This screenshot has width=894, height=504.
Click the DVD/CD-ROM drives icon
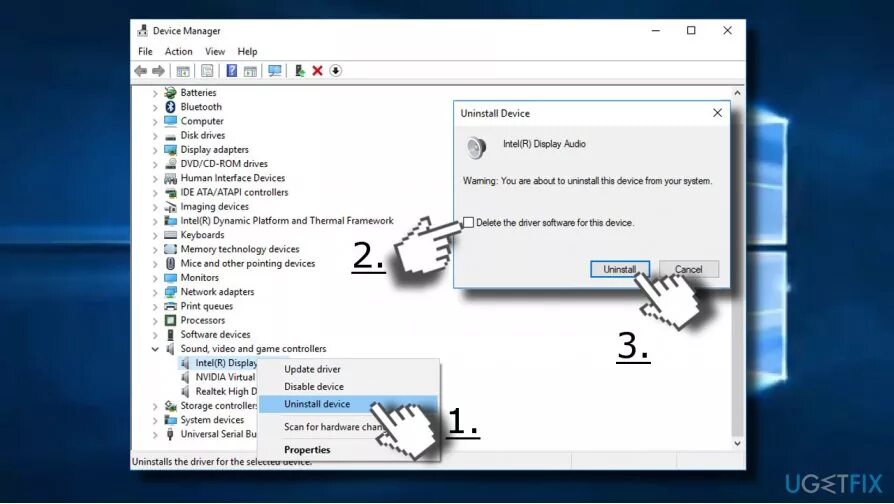click(170, 164)
